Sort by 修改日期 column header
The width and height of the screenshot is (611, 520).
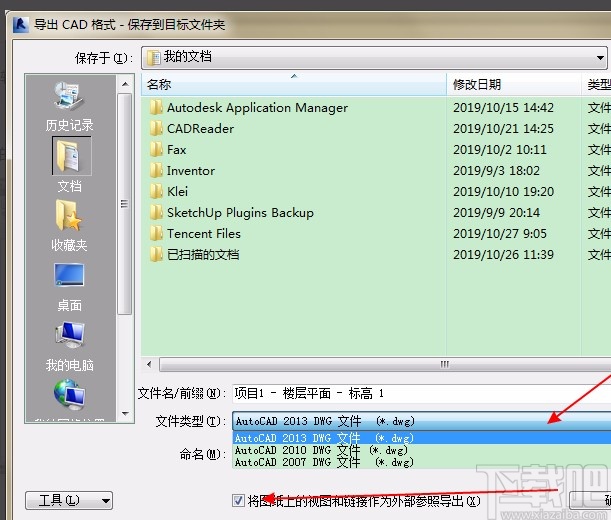point(514,84)
